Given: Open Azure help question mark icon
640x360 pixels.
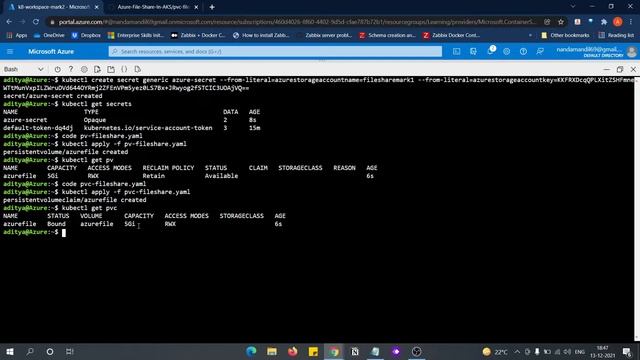Looking at the screenshot, I should point(523,51).
